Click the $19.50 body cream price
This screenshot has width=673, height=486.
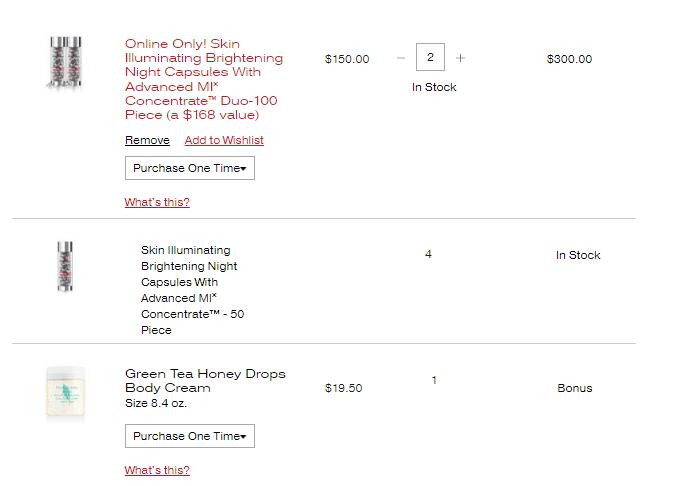click(x=343, y=388)
